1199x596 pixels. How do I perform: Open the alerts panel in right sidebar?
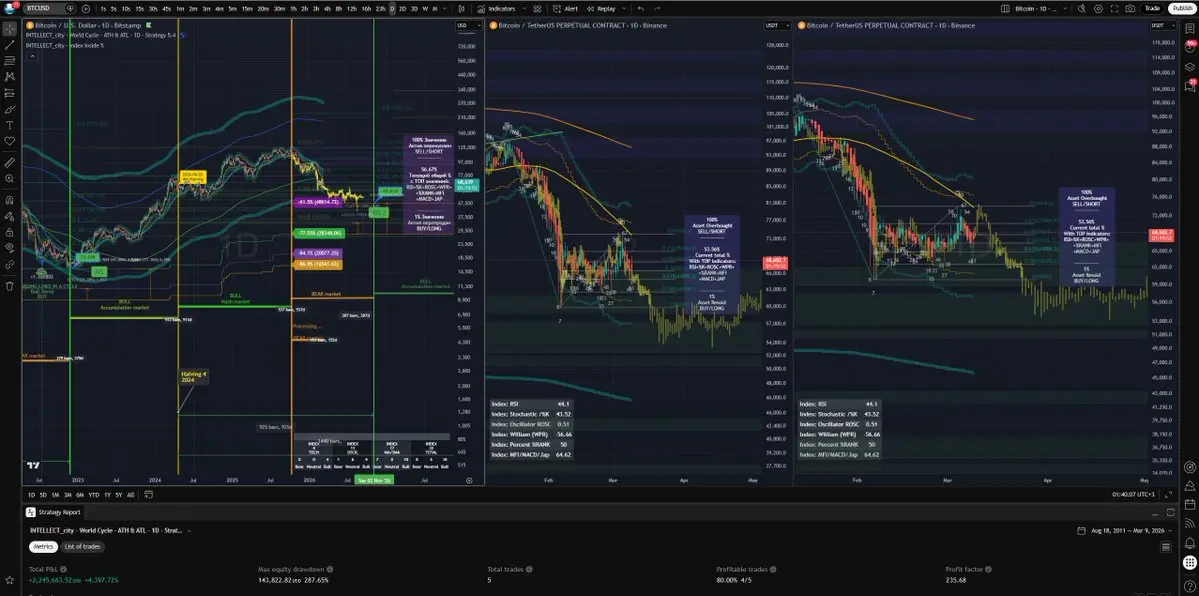[1190, 48]
